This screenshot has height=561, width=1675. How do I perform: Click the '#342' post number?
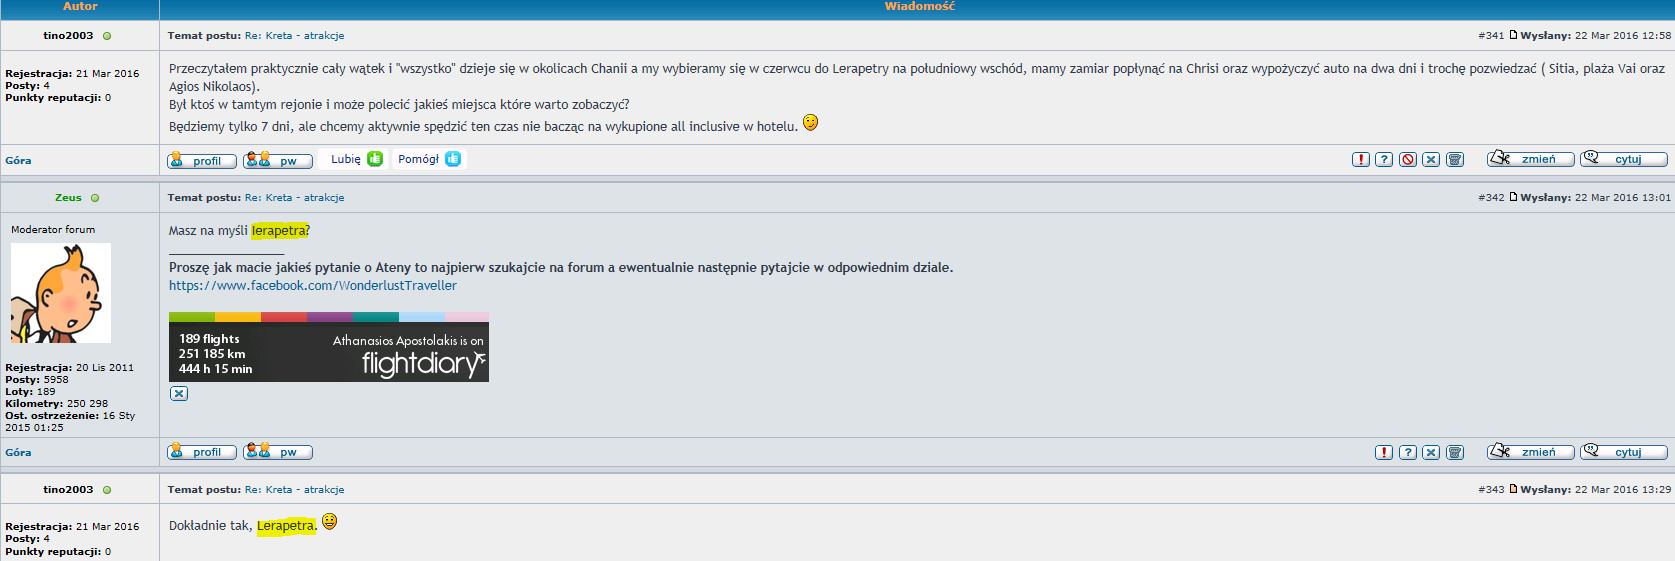click(x=1490, y=197)
